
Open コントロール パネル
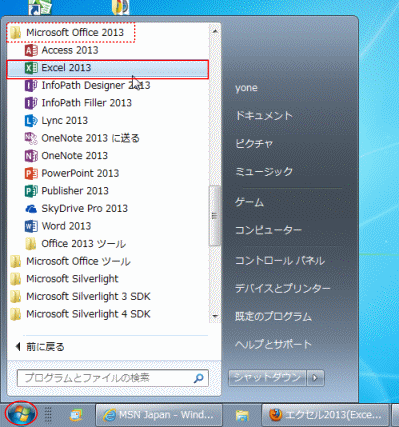(x=280, y=261)
